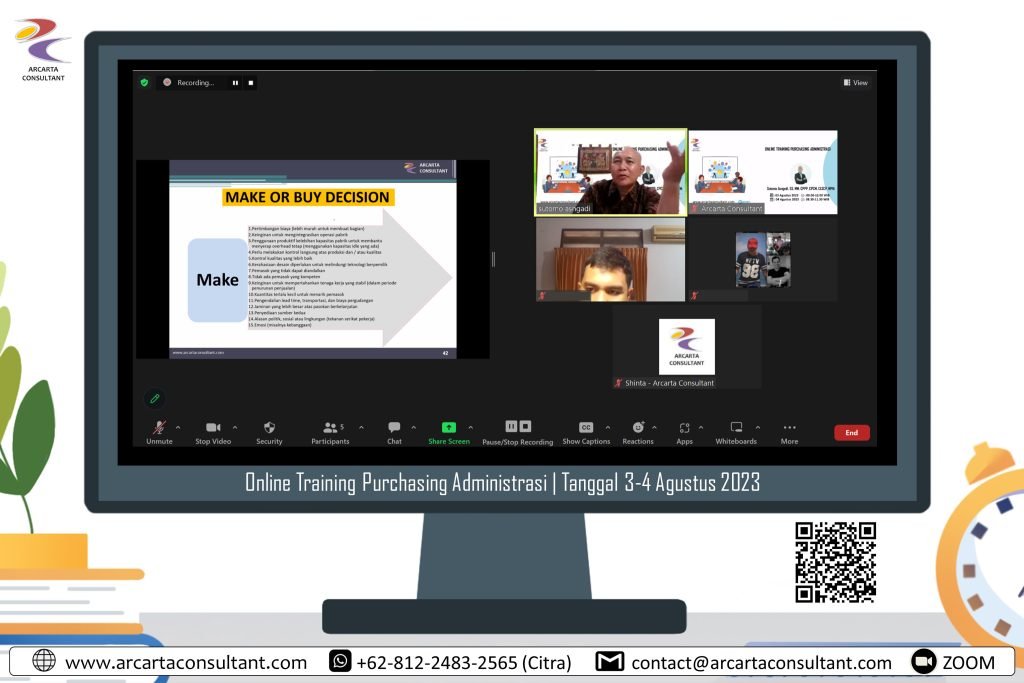Click the green Share Screen icon

point(448,427)
